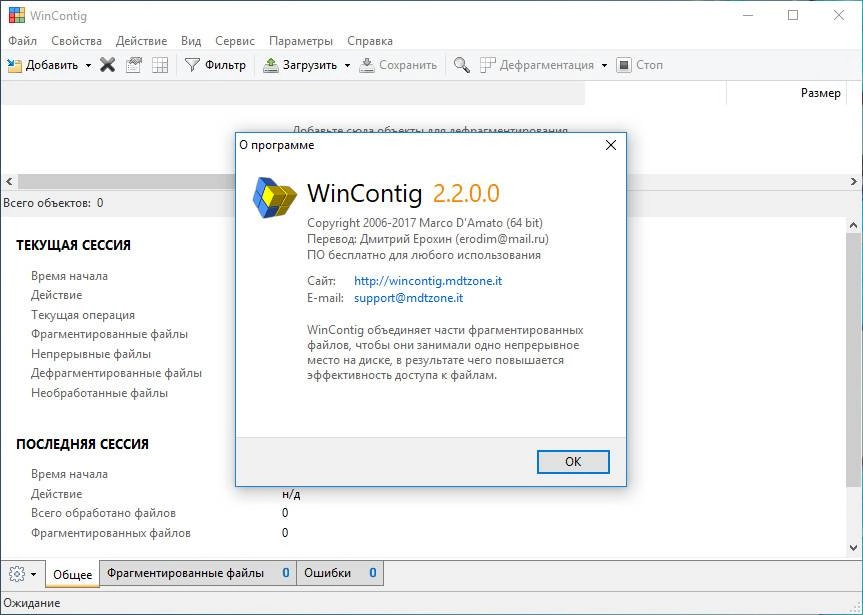Open the Параметры menu
The height and width of the screenshot is (615, 863).
(301, 41)
